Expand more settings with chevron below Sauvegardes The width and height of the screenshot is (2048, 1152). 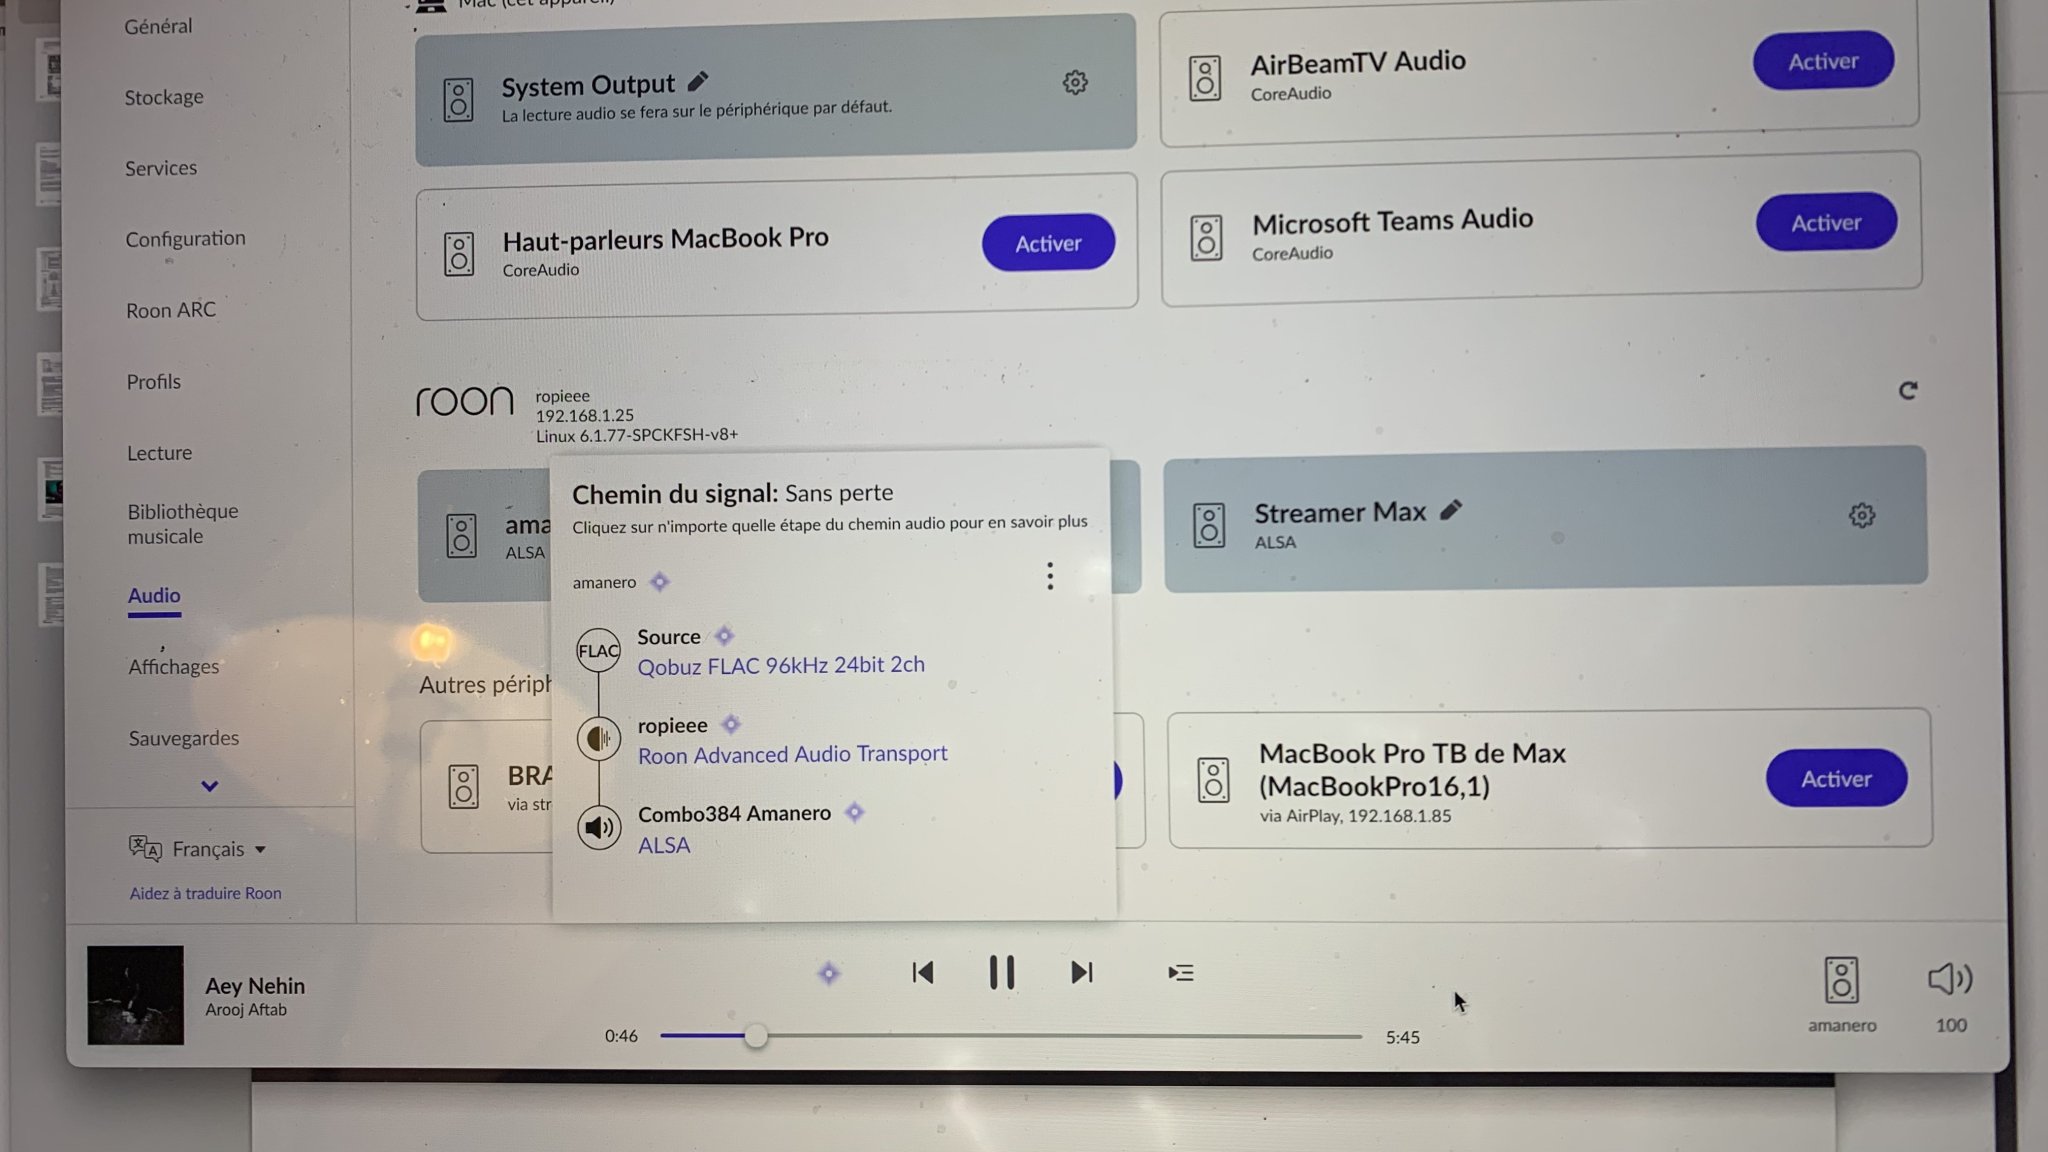coord(209,786)
